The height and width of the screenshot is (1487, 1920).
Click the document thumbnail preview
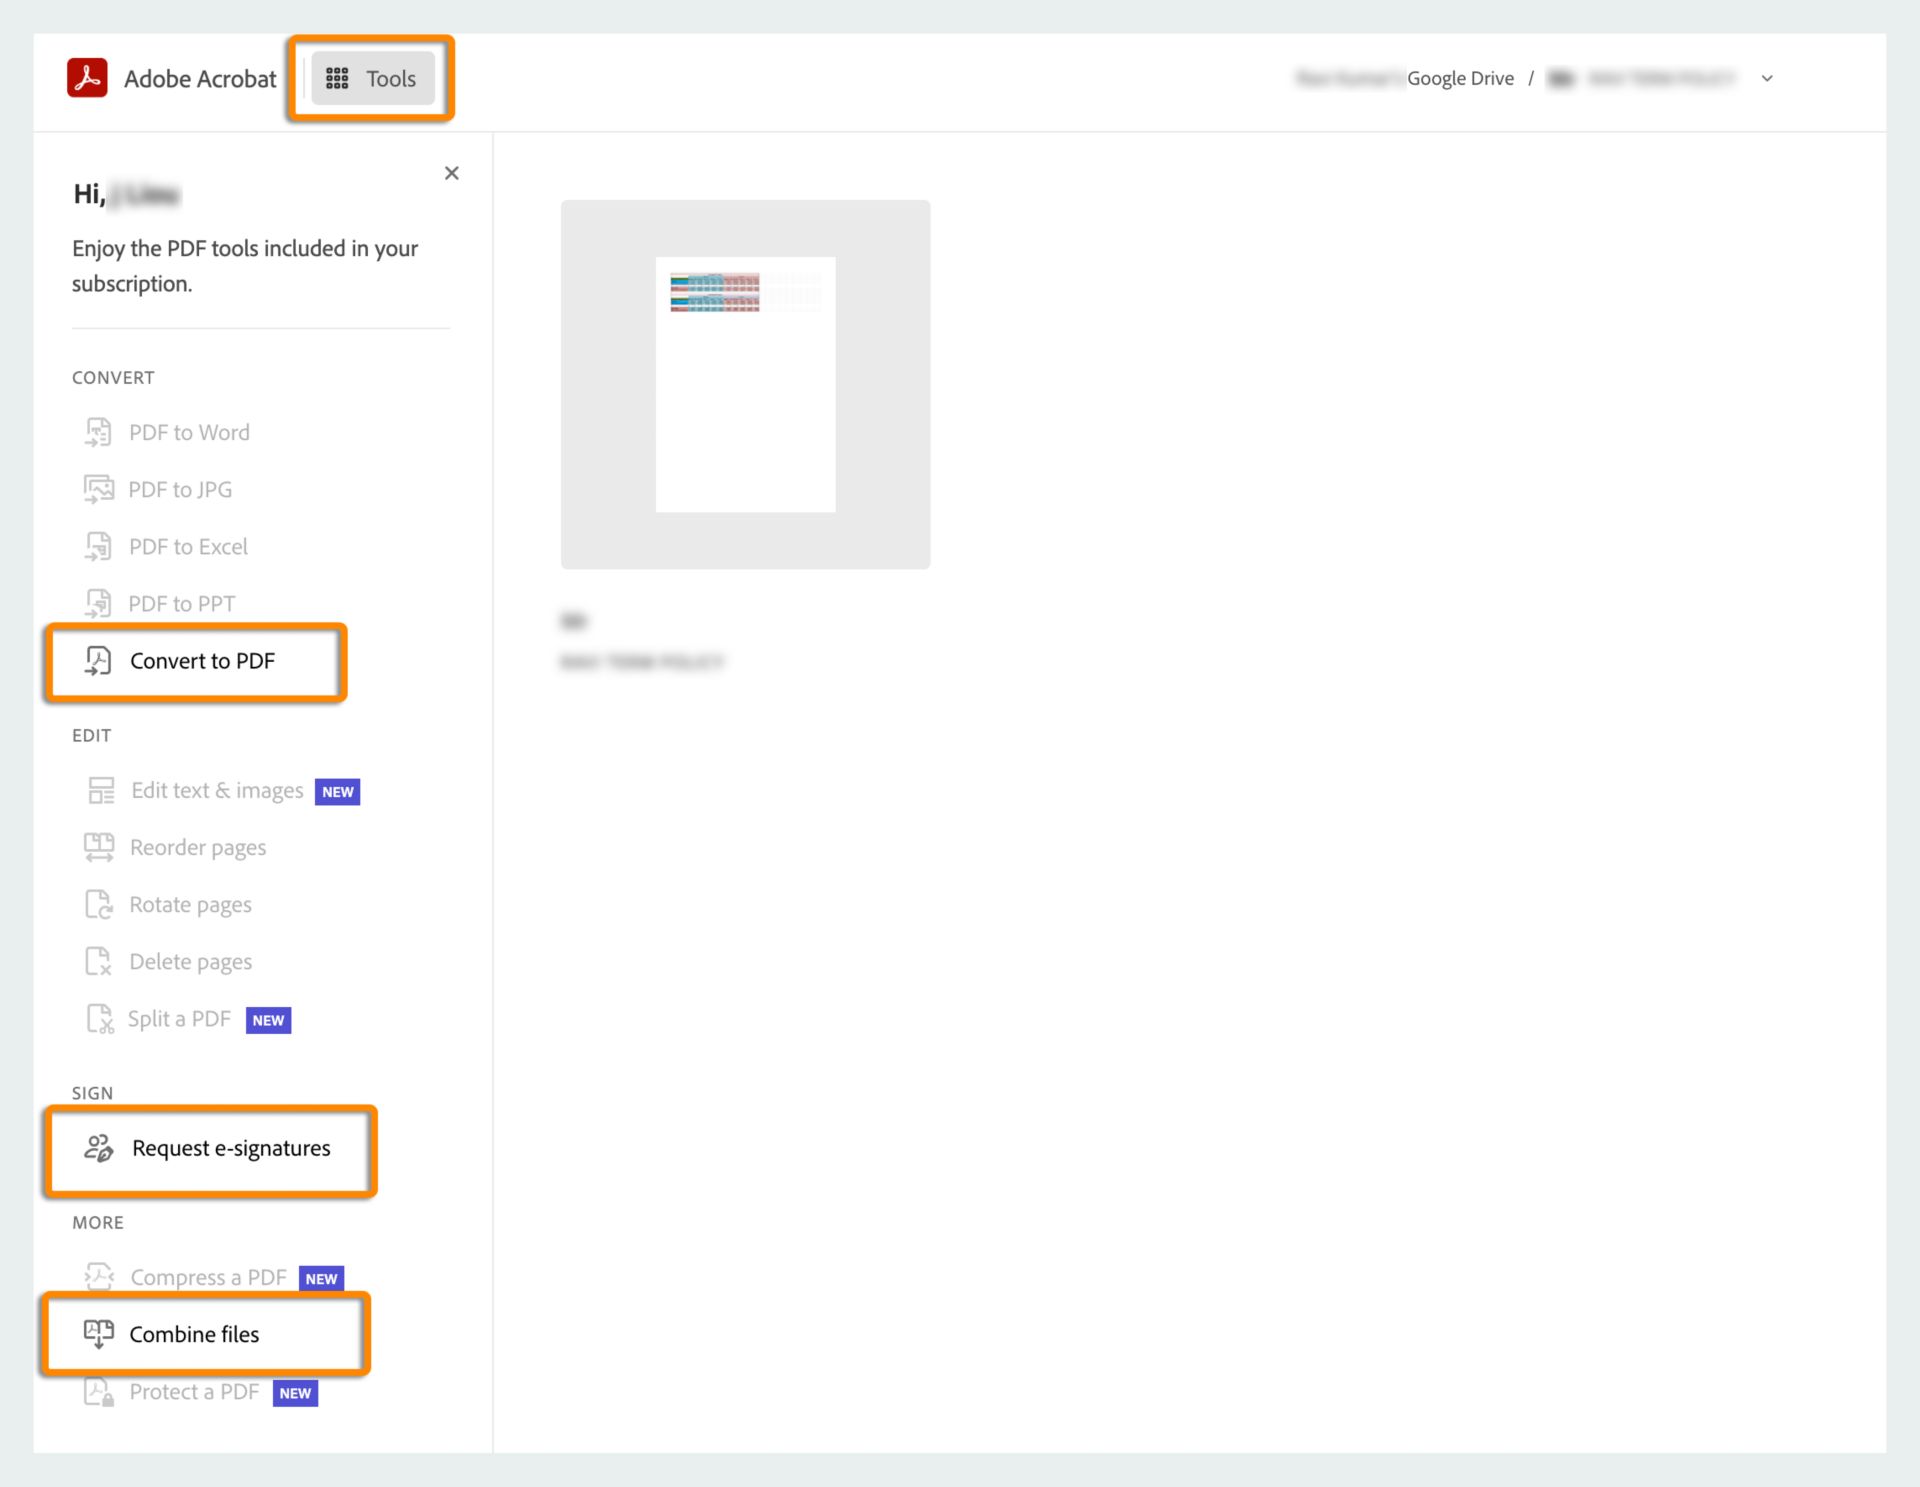click(x=746, y=385)
